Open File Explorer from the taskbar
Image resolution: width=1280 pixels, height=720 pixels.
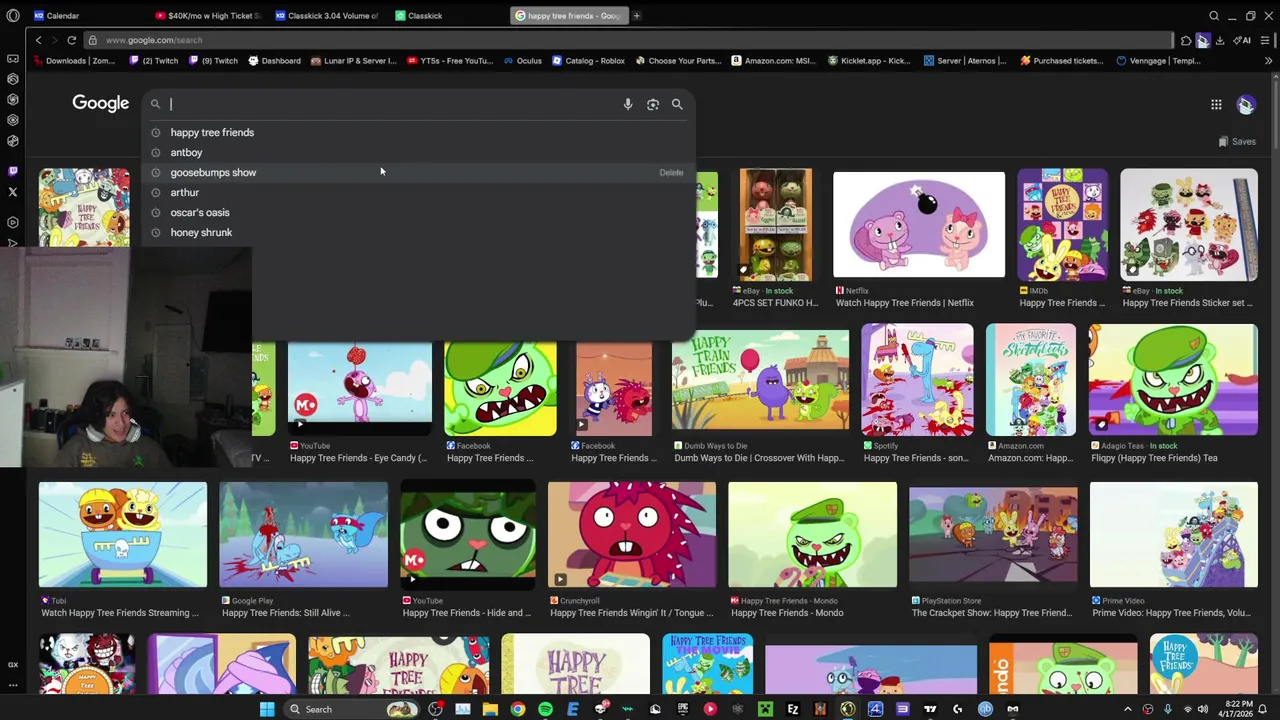pos(490,709)
